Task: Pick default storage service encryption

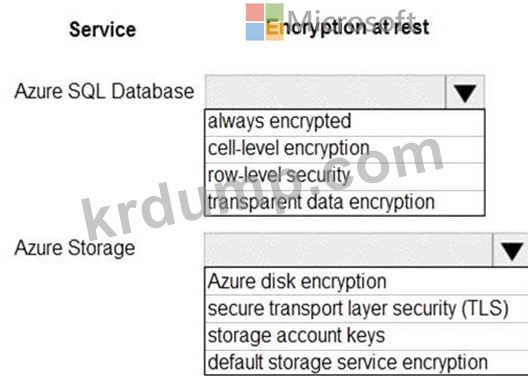Action: [x=366, y=363]
